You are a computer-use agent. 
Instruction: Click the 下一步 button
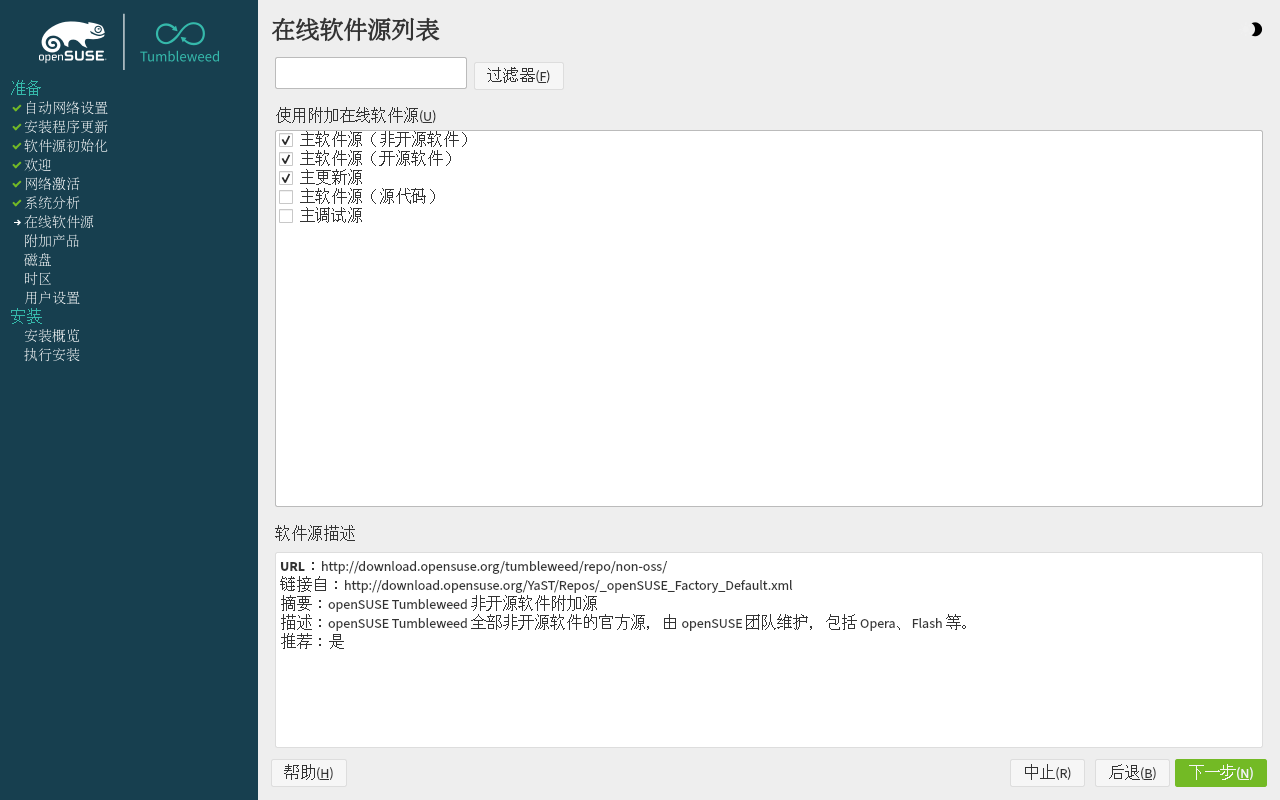(x=1220, y=772)
